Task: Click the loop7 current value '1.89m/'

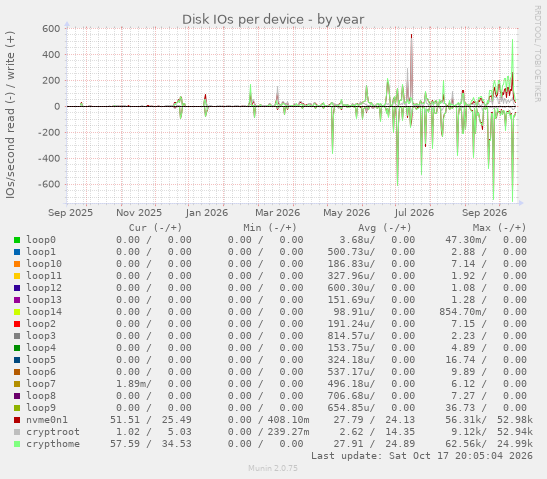Action: 134,384
